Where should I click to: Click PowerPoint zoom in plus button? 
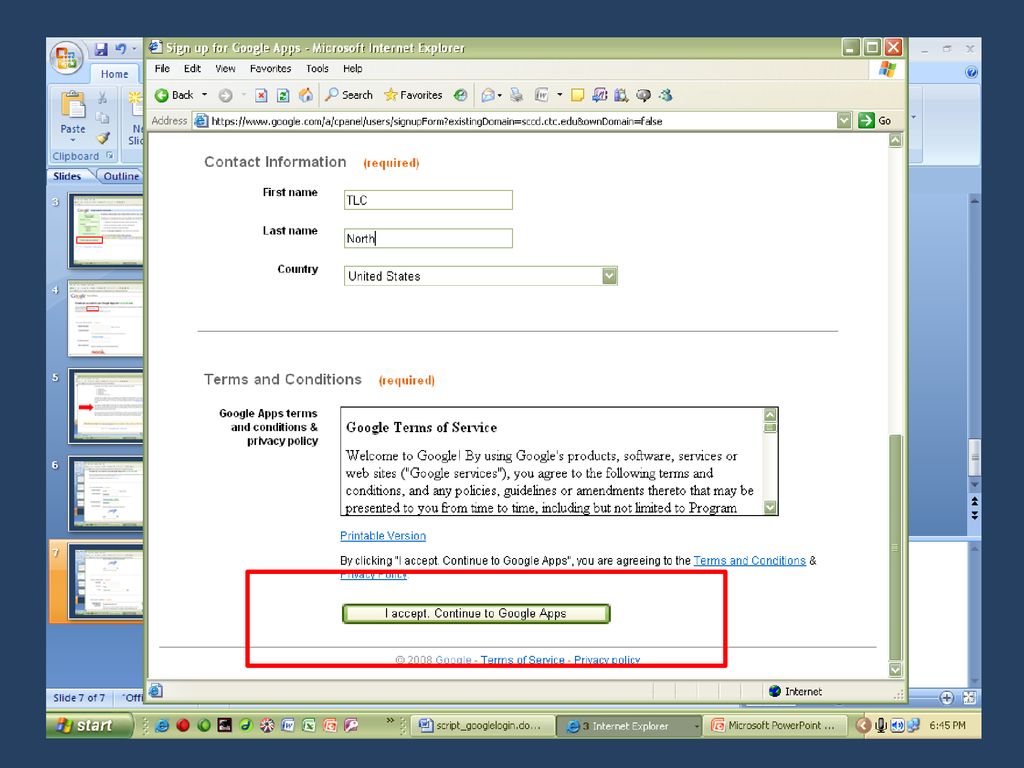[x=947, y=697]
